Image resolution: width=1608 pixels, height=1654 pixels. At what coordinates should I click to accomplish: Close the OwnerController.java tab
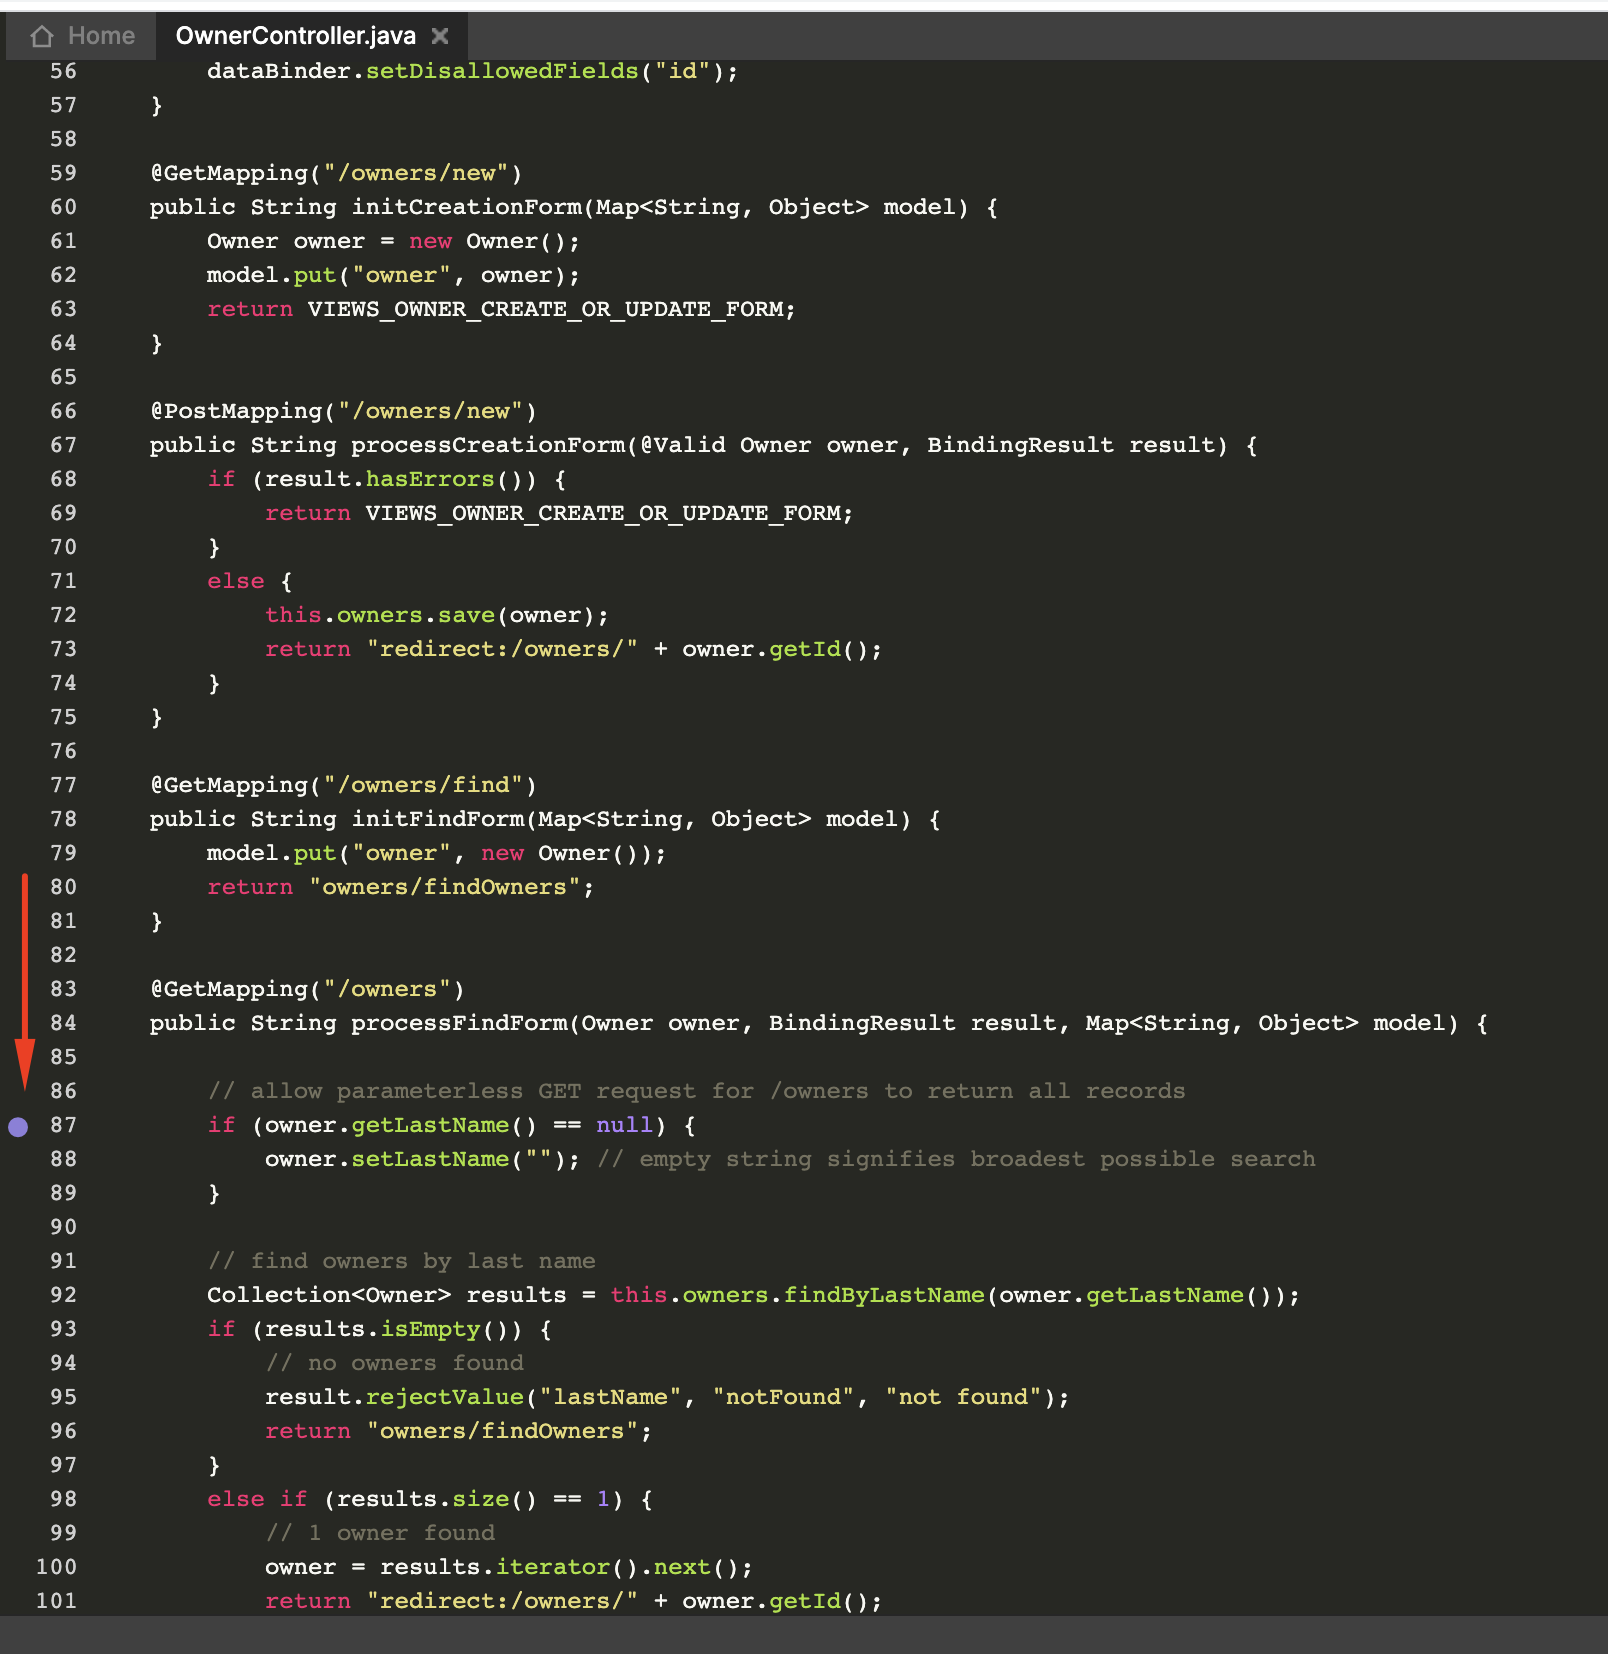point(440,36)
